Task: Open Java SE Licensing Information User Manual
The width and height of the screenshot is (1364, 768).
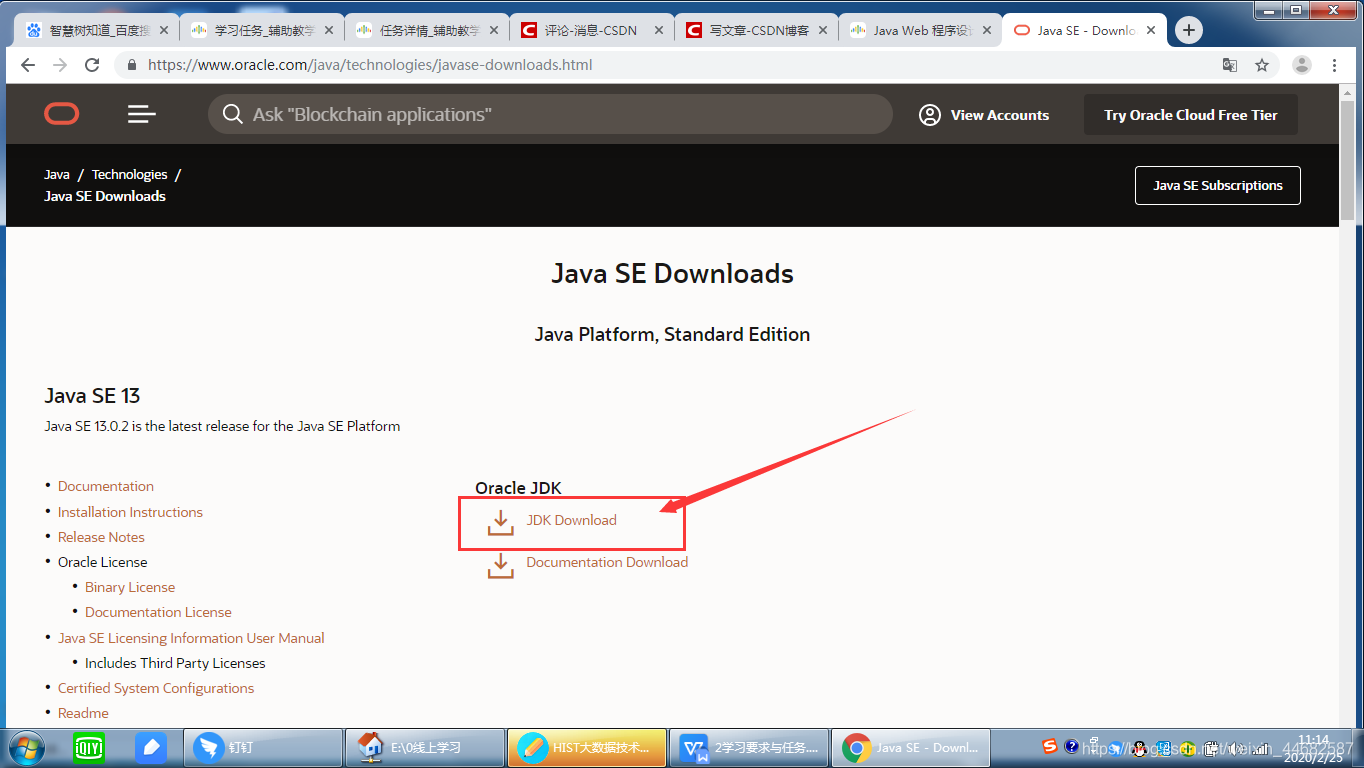Action: (x=191, y=638)
